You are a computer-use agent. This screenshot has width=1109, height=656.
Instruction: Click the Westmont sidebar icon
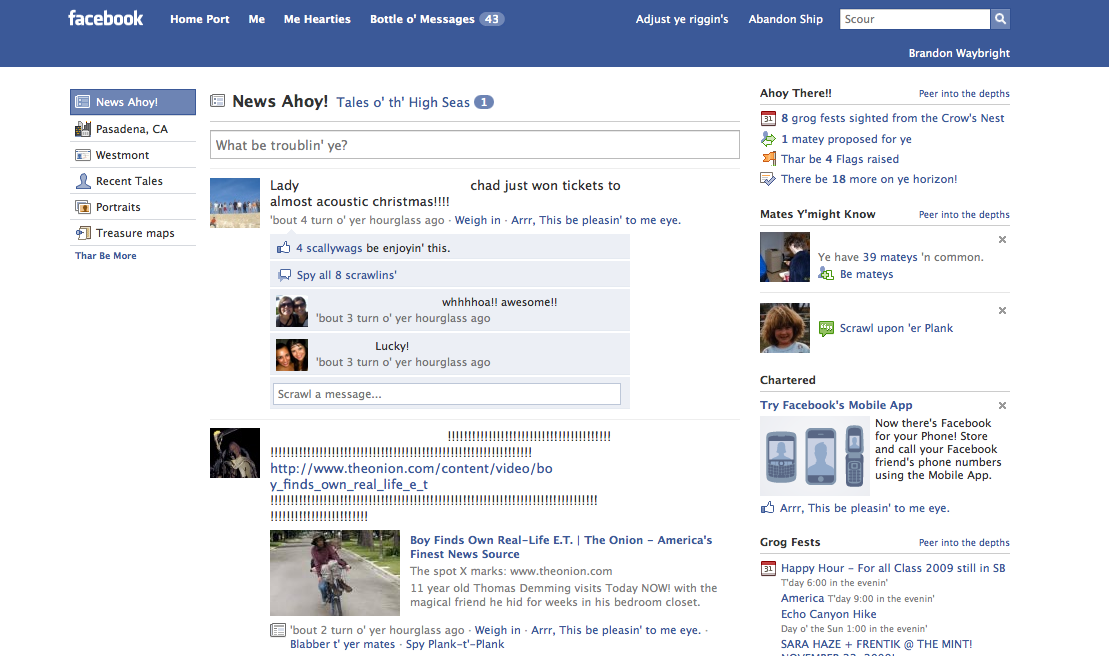point(83,155)
